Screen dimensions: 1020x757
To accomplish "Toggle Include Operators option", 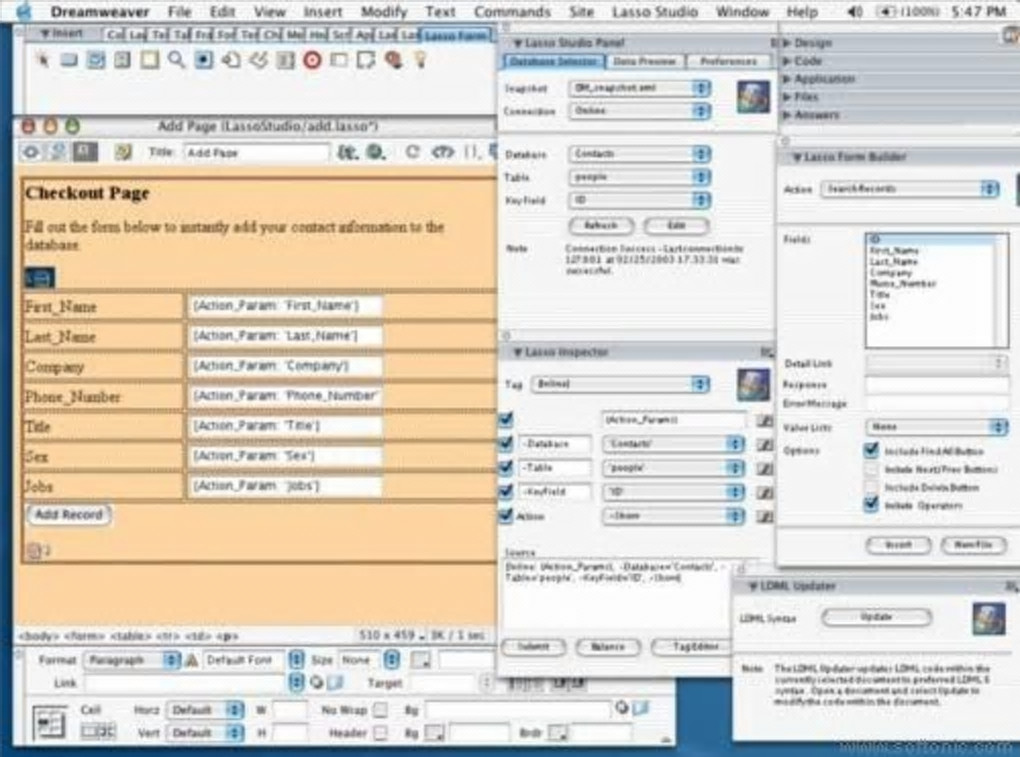I will coord(871,505).
